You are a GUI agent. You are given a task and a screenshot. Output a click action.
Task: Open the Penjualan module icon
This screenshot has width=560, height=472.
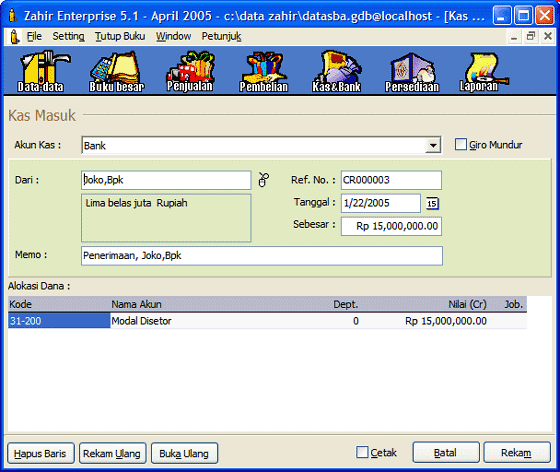[190, 71]
